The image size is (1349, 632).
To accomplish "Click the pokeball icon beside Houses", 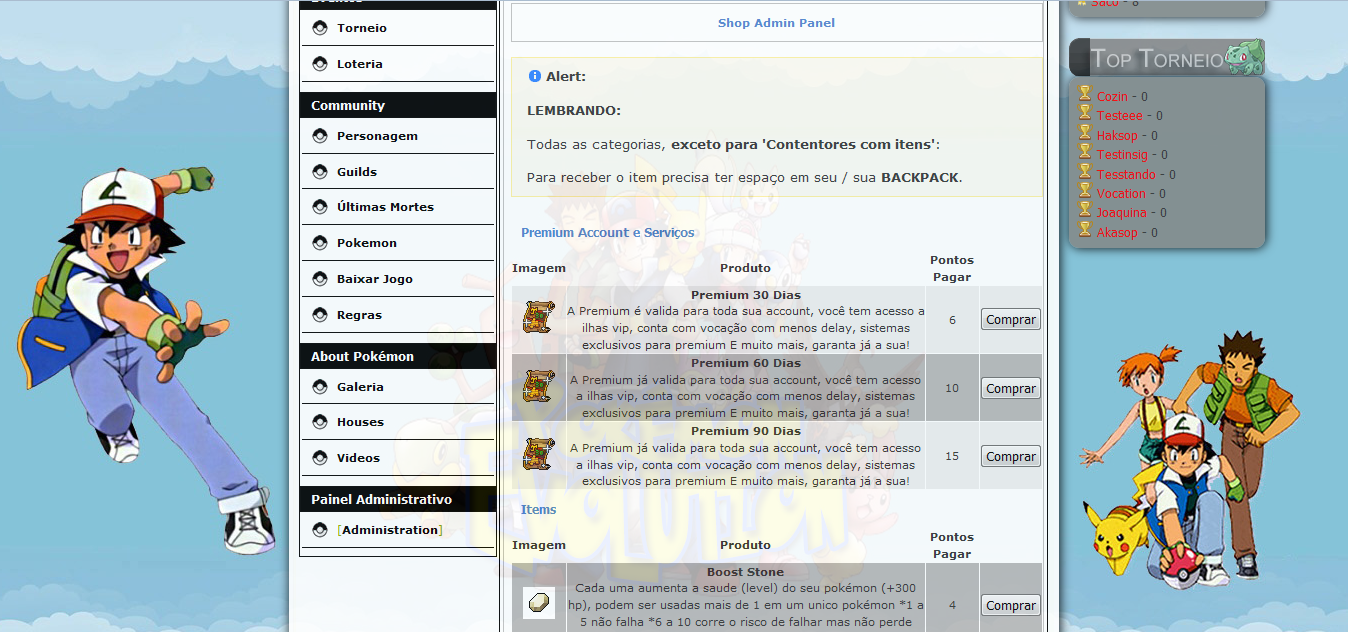I will tap(320, 422).
